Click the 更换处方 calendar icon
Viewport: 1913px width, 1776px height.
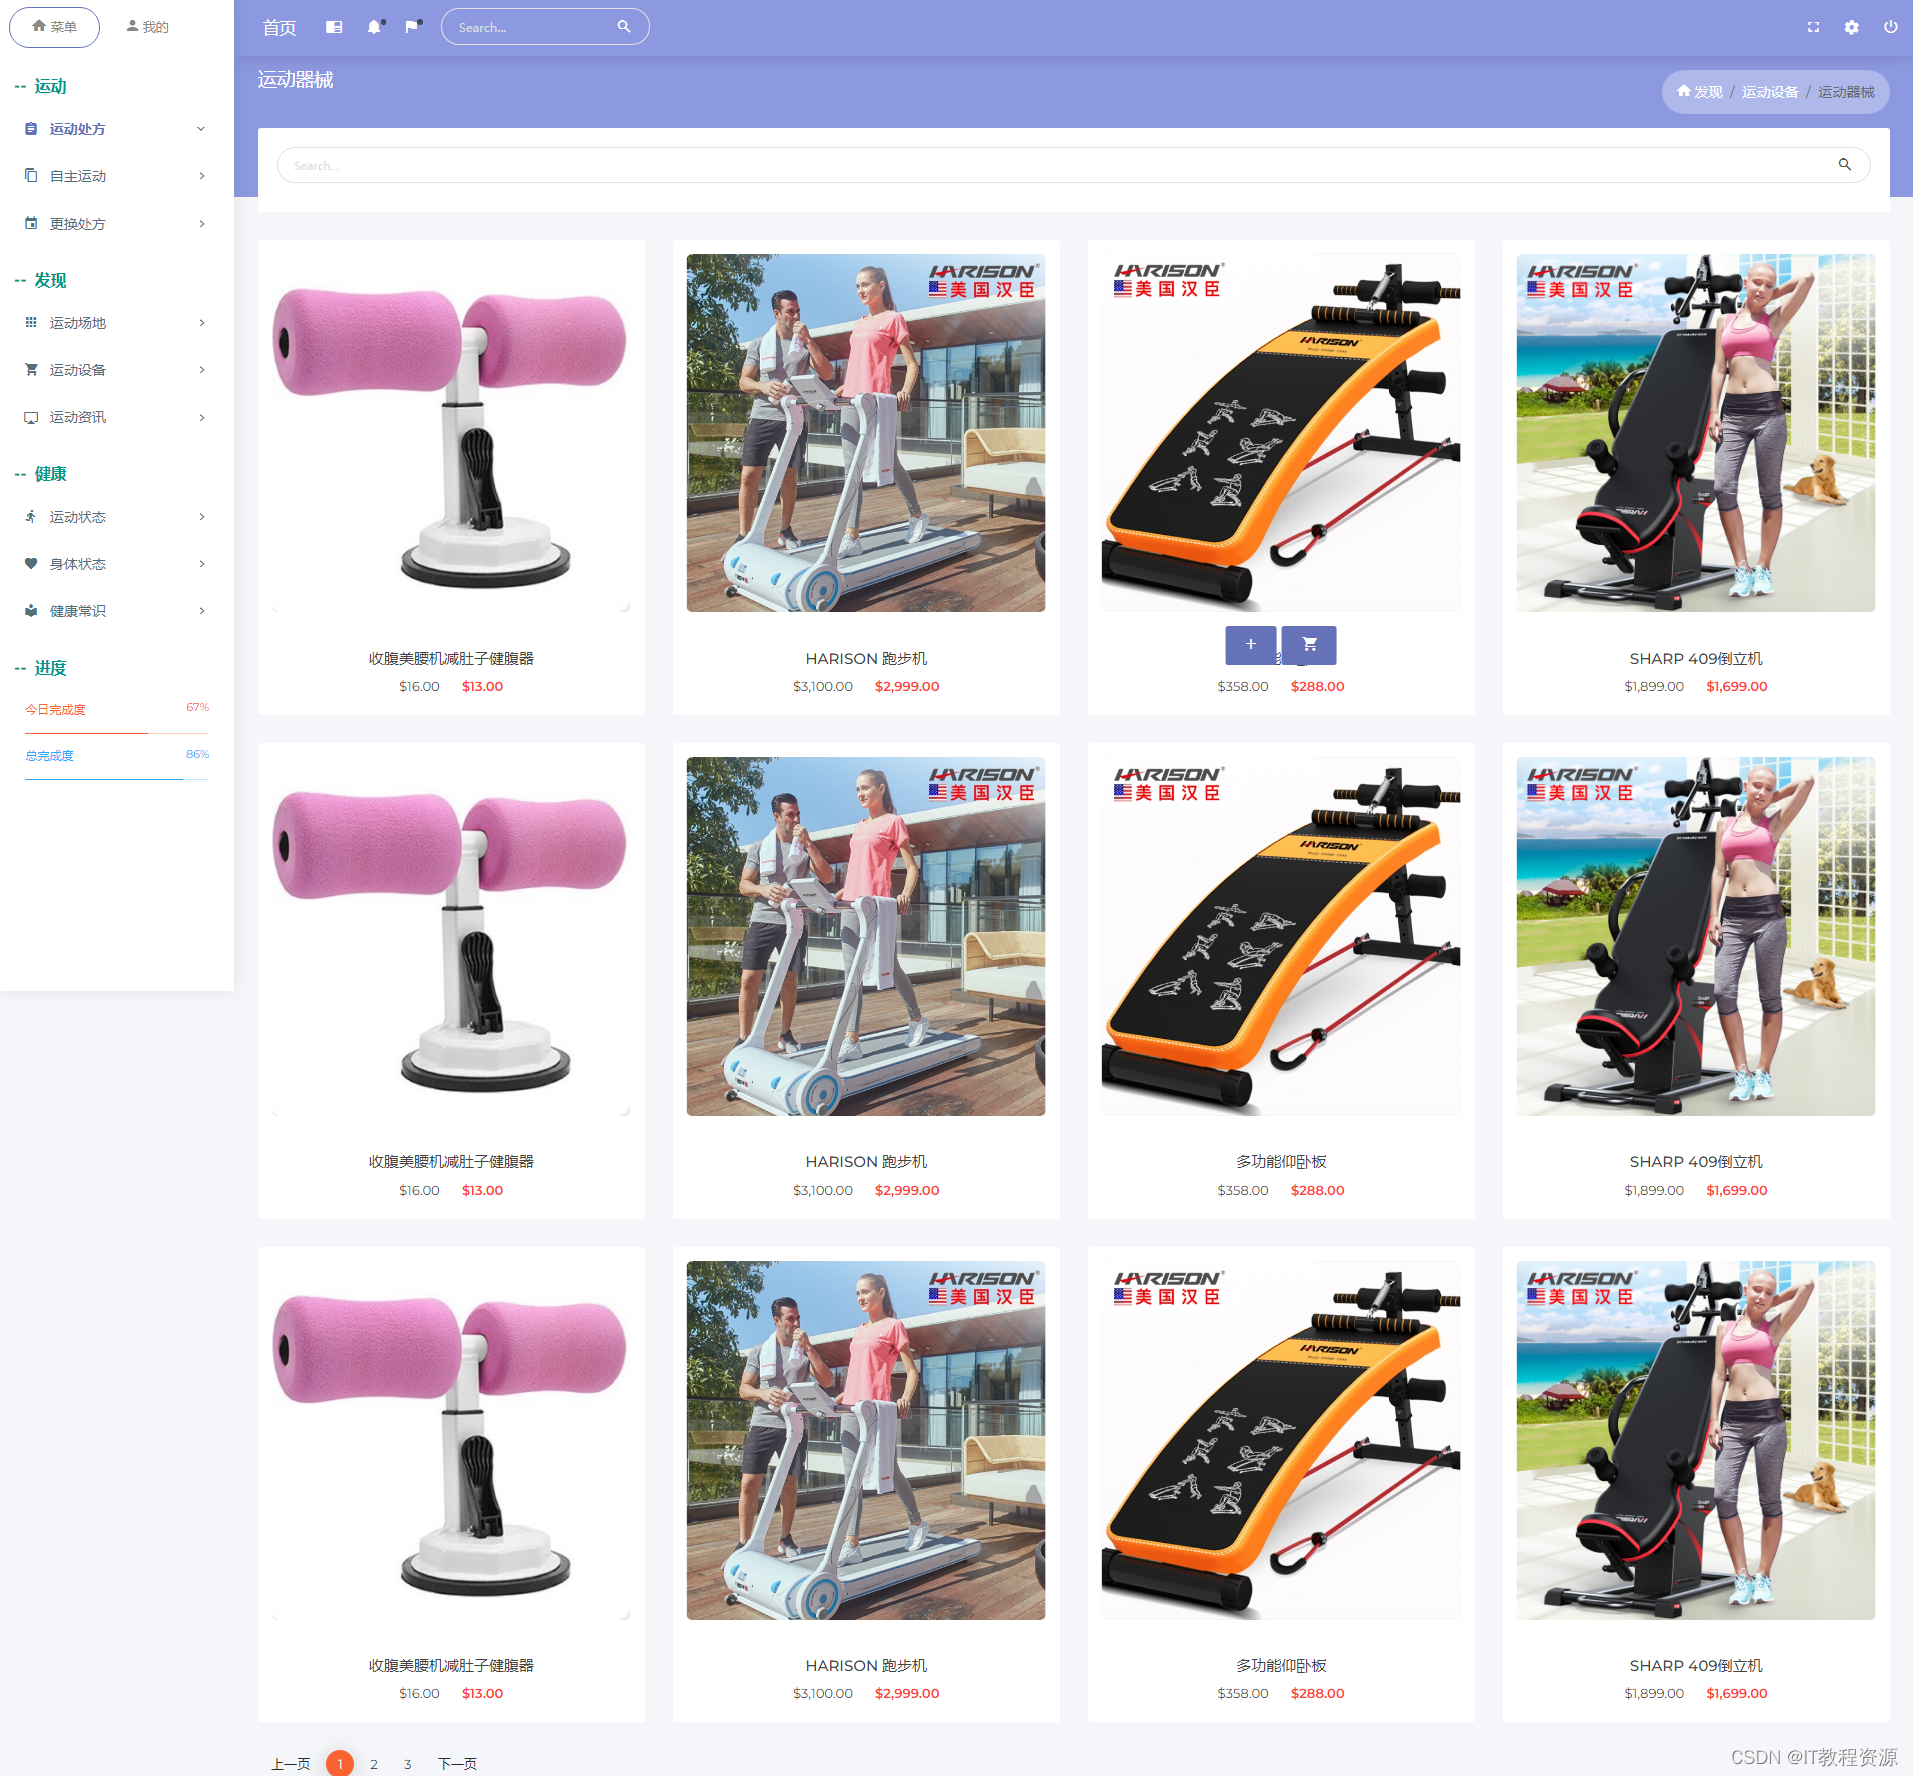click(31, 223)
